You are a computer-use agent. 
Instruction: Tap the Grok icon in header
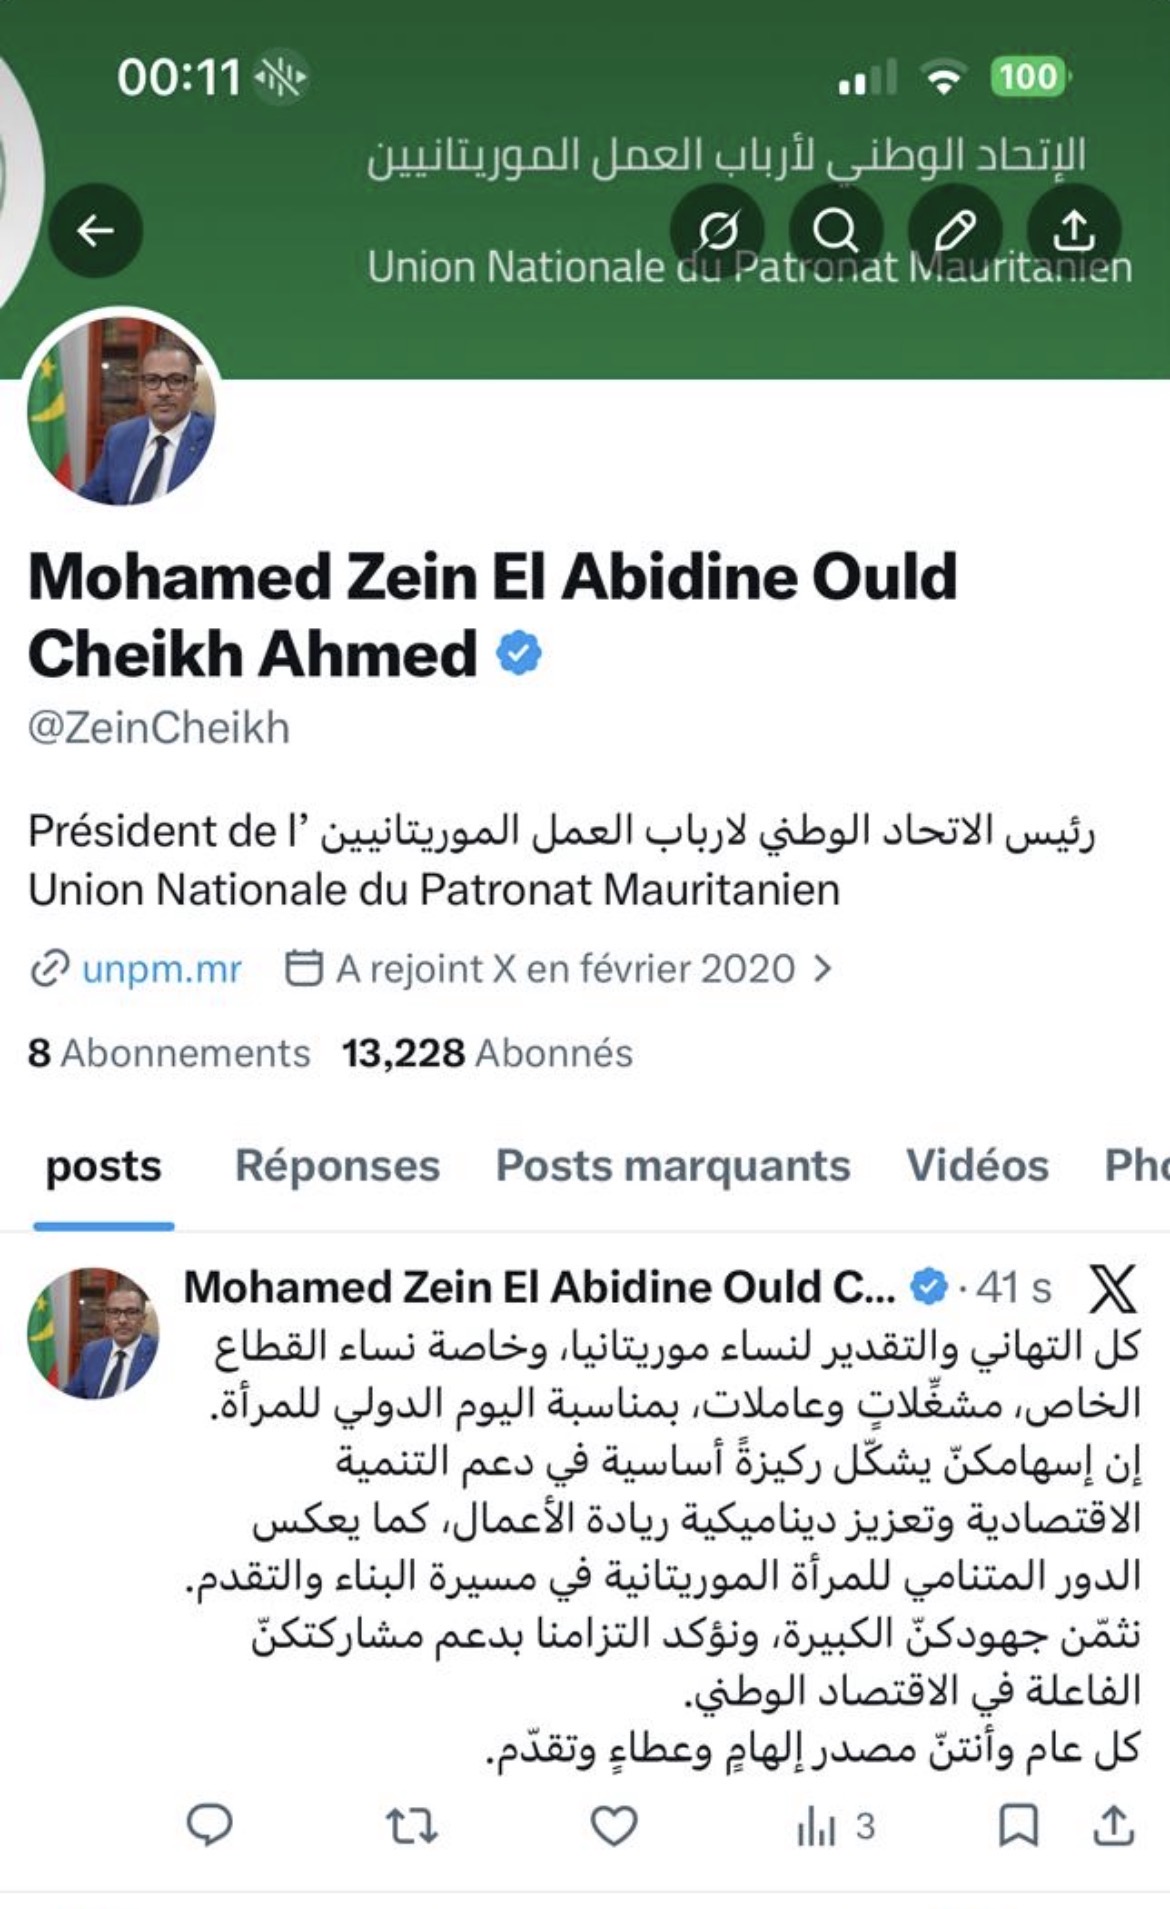click(717, 231)
